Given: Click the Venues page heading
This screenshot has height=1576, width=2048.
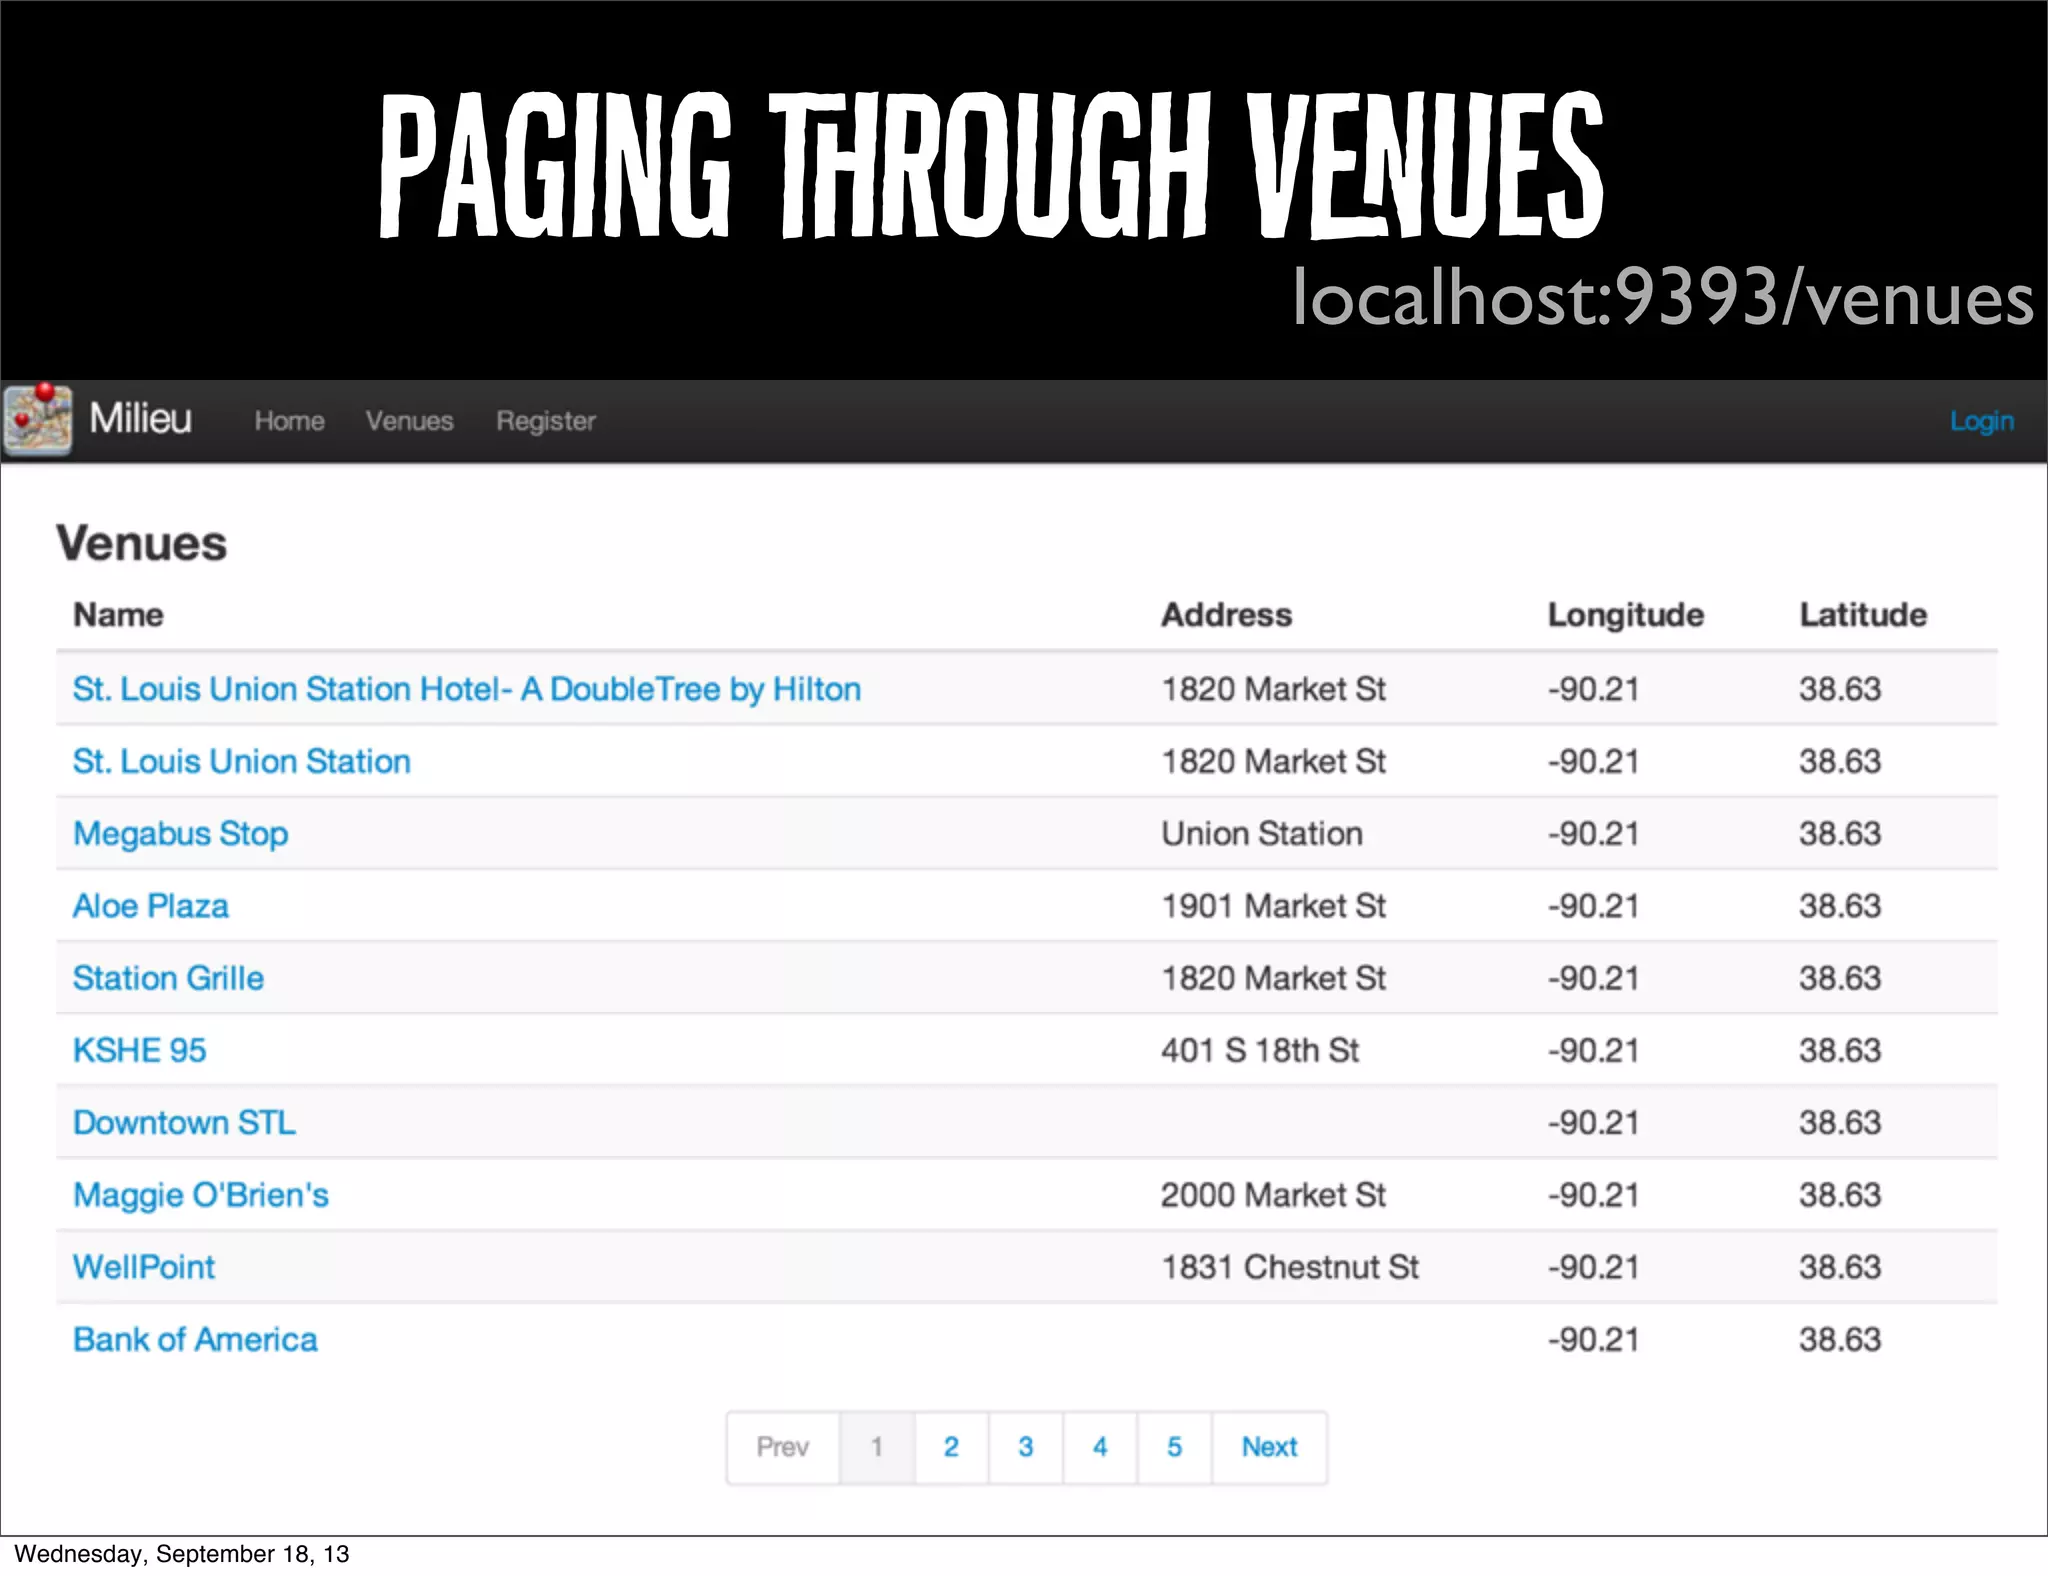Looking at the screenshot, I should pos(142,543).
